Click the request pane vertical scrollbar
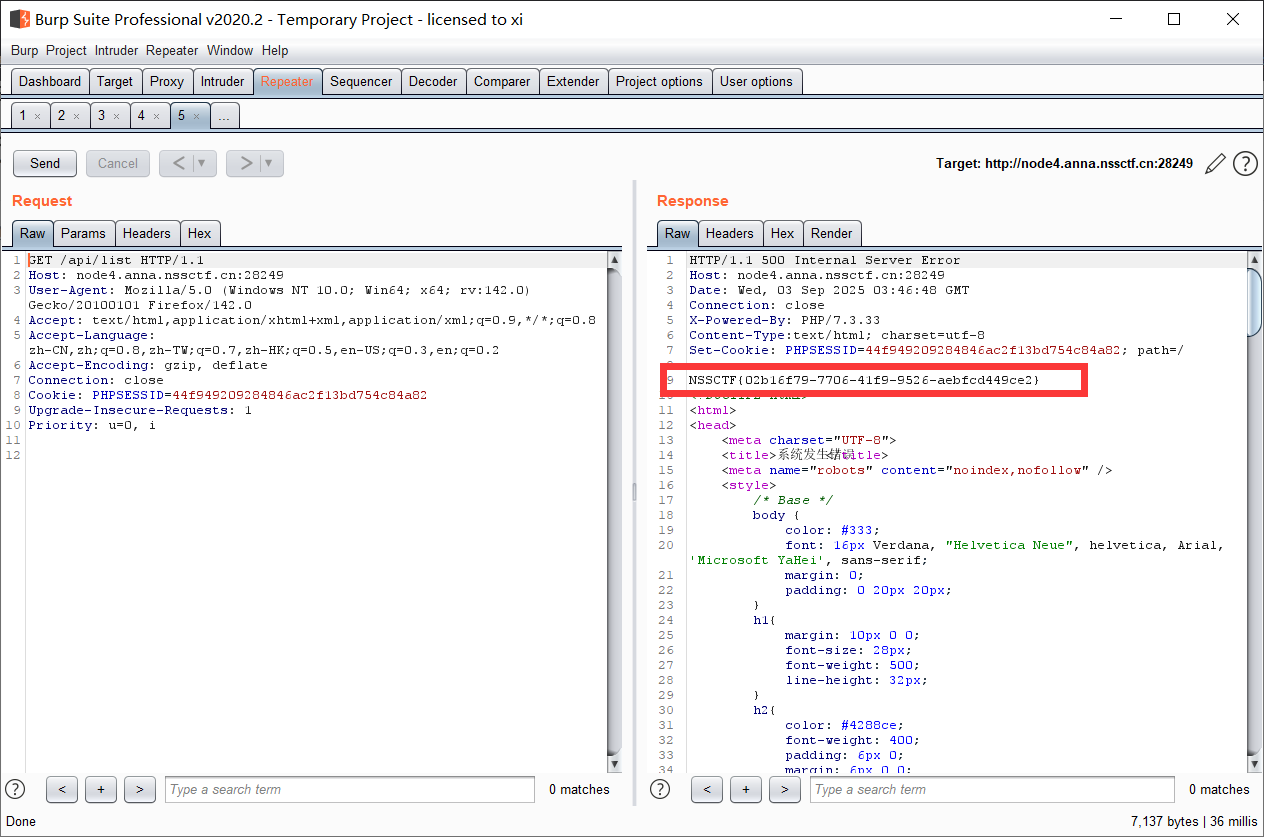 pos(614,512)
